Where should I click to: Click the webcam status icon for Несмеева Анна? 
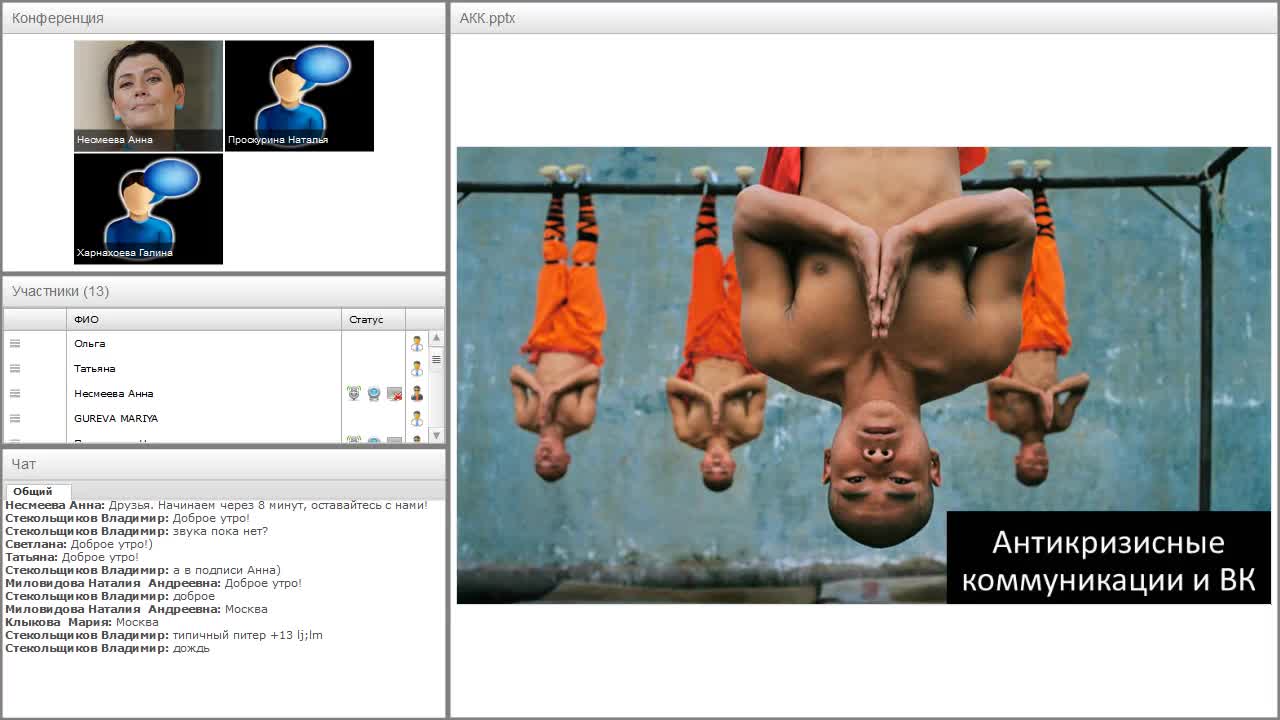tap(373, 393)
